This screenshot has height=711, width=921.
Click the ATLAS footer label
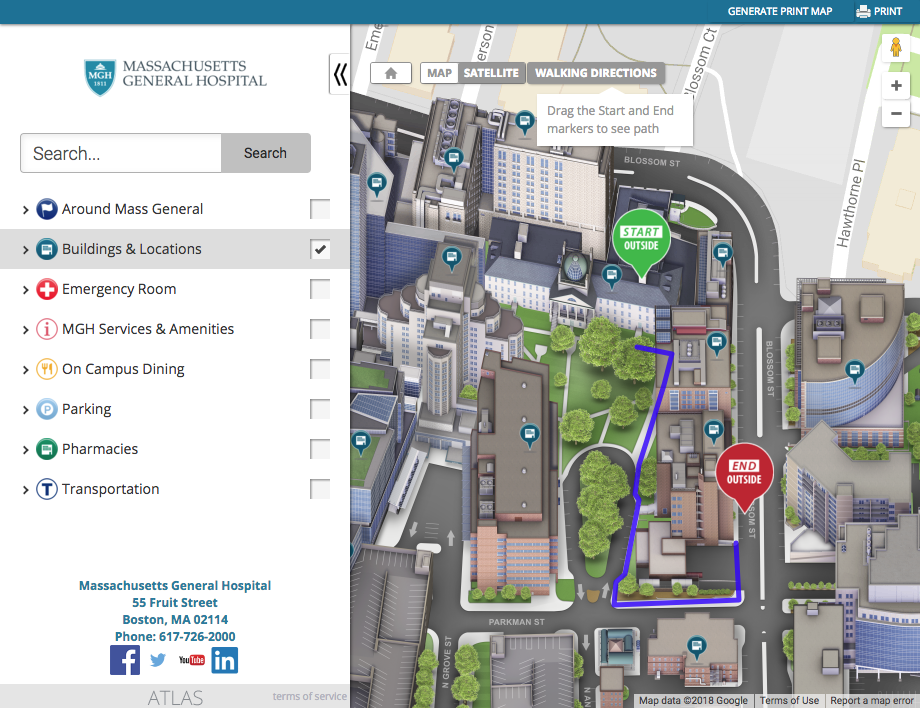[x=175, y=697]
